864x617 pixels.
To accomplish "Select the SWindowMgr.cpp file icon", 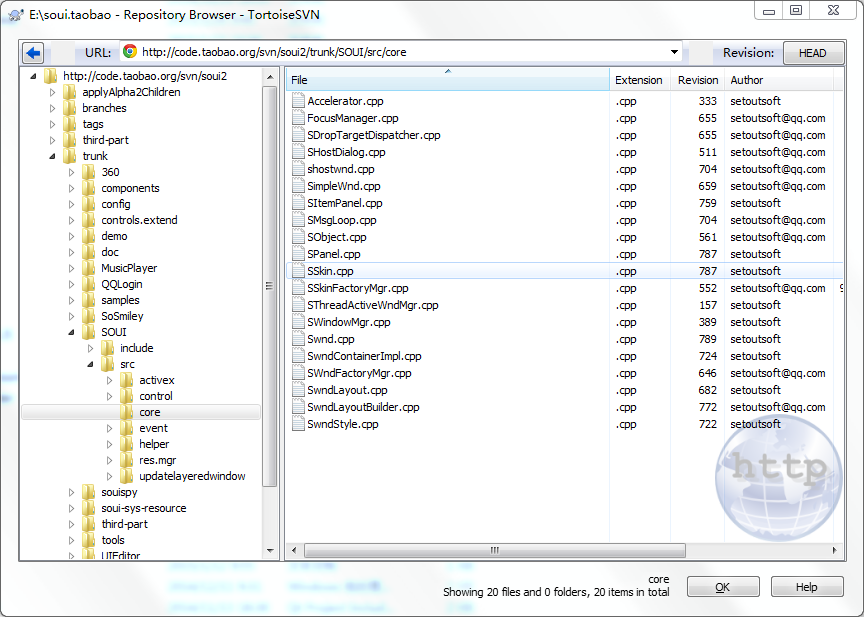I will click(x=298, y=322).
